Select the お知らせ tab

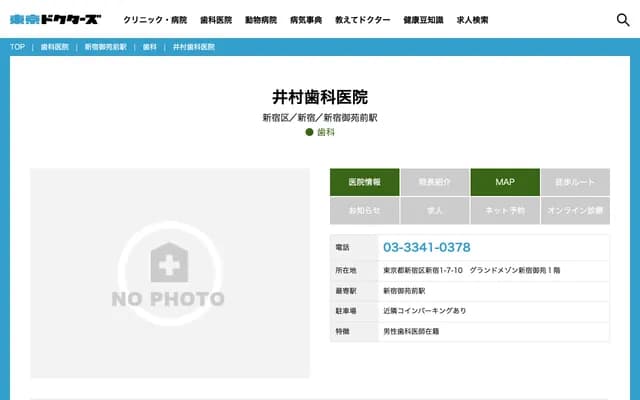pyautogui.click(x=364, y=211)
